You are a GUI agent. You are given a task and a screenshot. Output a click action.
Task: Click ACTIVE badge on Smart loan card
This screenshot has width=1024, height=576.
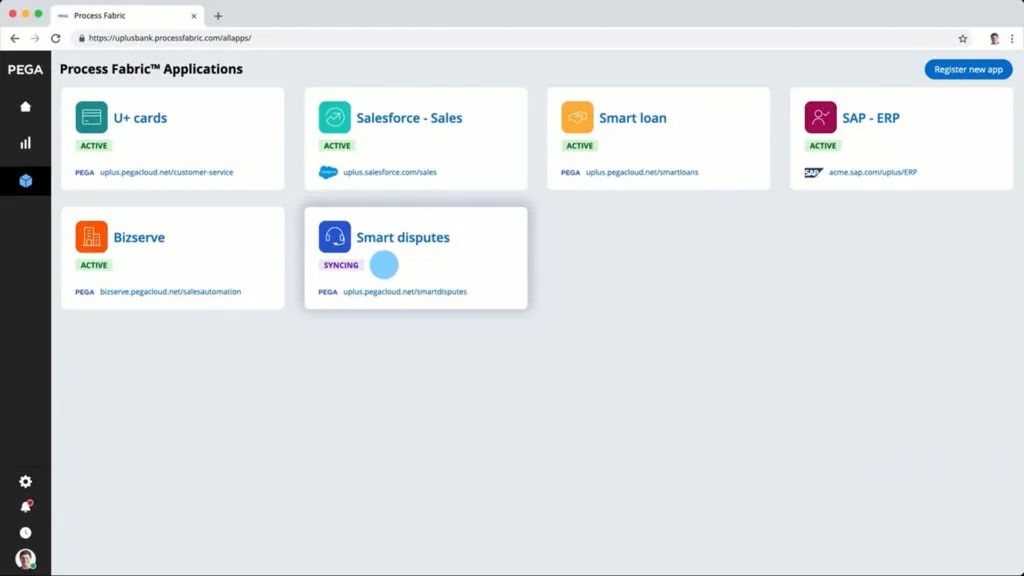coord(580,146)
